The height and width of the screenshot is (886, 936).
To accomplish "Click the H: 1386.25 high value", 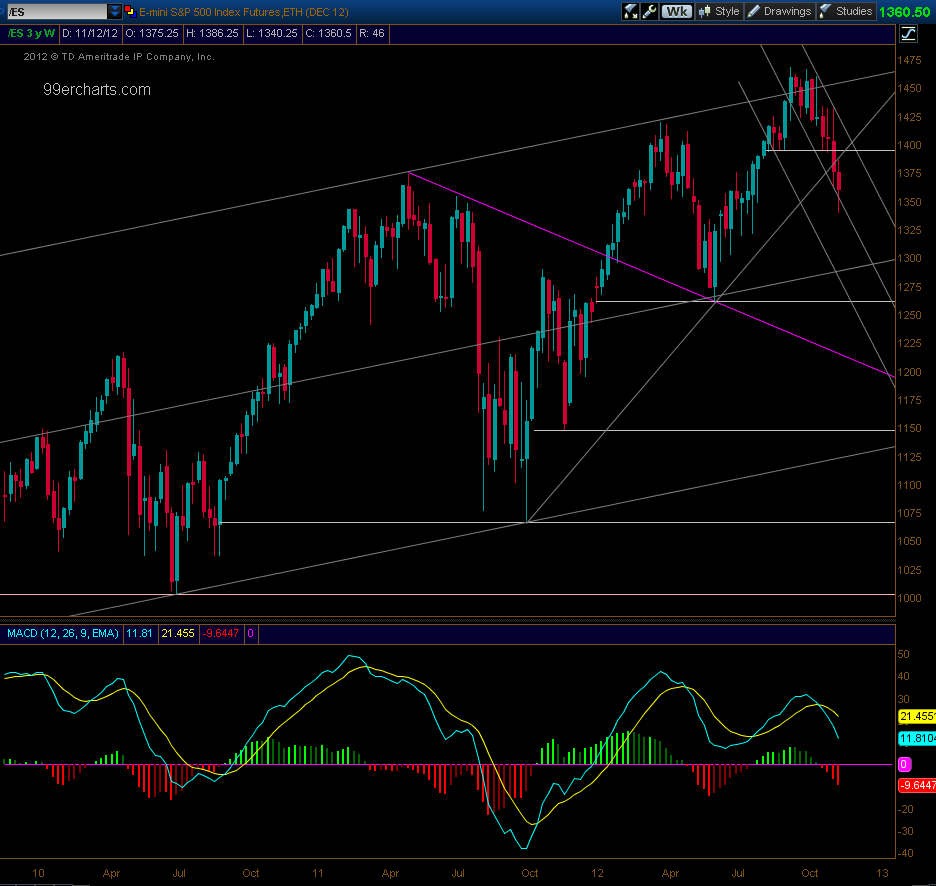I will [x=212, y=33].
